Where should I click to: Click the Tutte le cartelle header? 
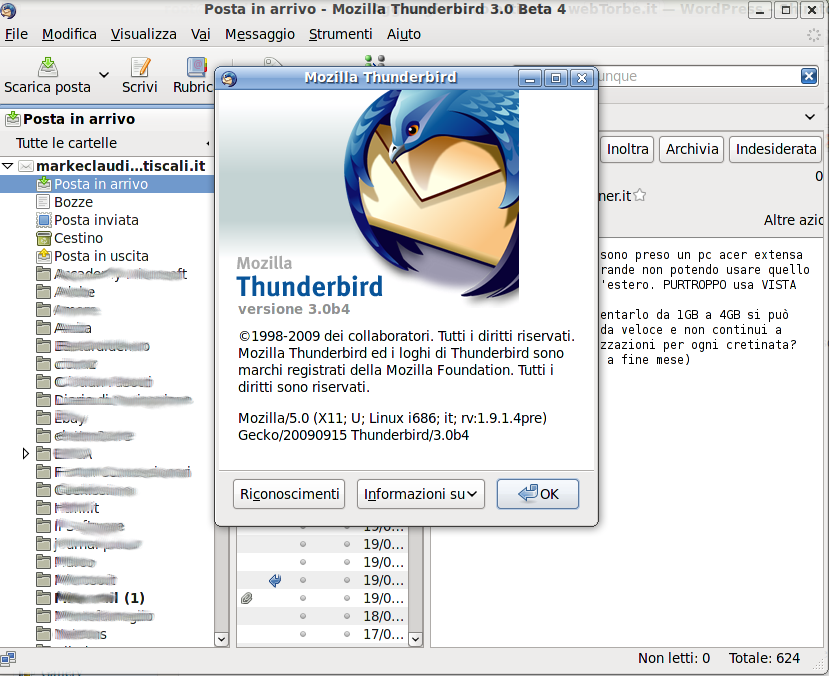(66, 143)
